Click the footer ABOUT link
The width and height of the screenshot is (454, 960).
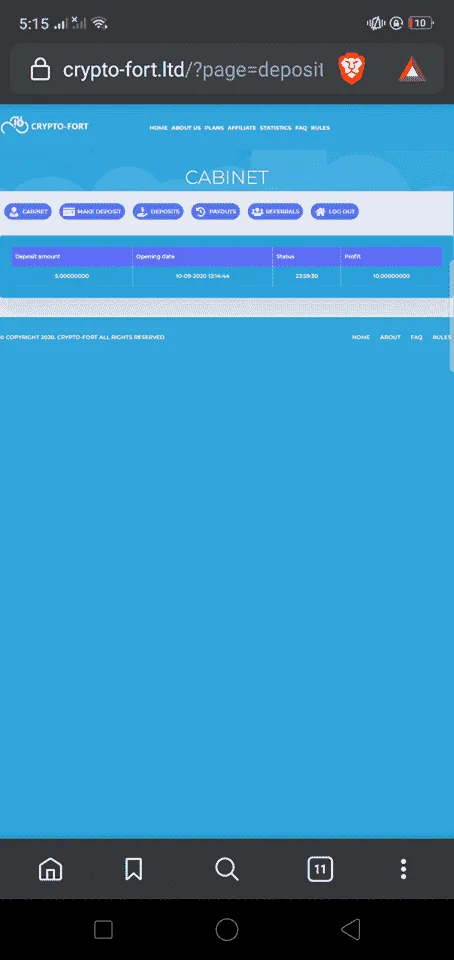coord(390,337)
